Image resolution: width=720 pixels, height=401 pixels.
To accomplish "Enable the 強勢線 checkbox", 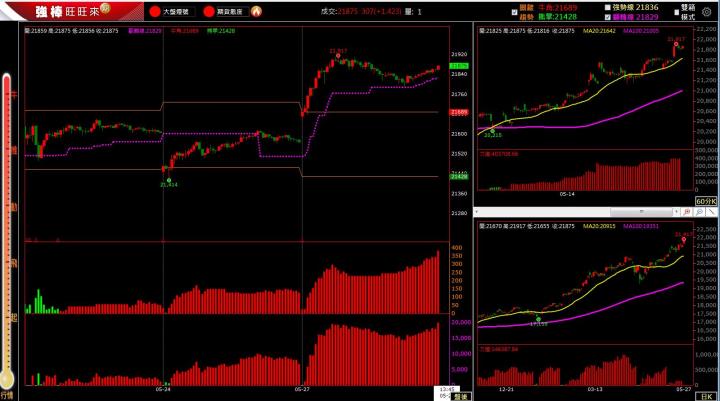I will [x=608, y=6].
